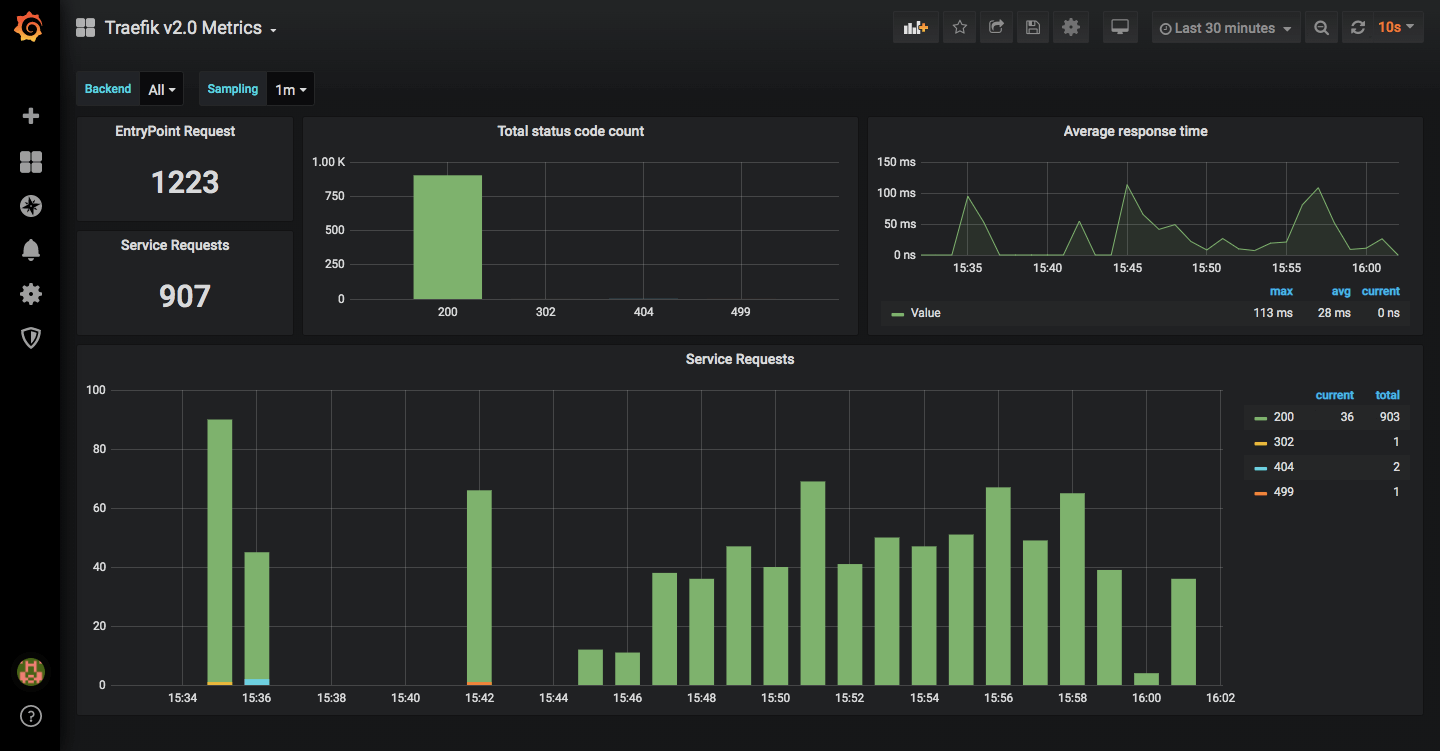This screenshot has width=1440, height=751.
Task: Click the Sampling variable label
Action: point(233,89)
